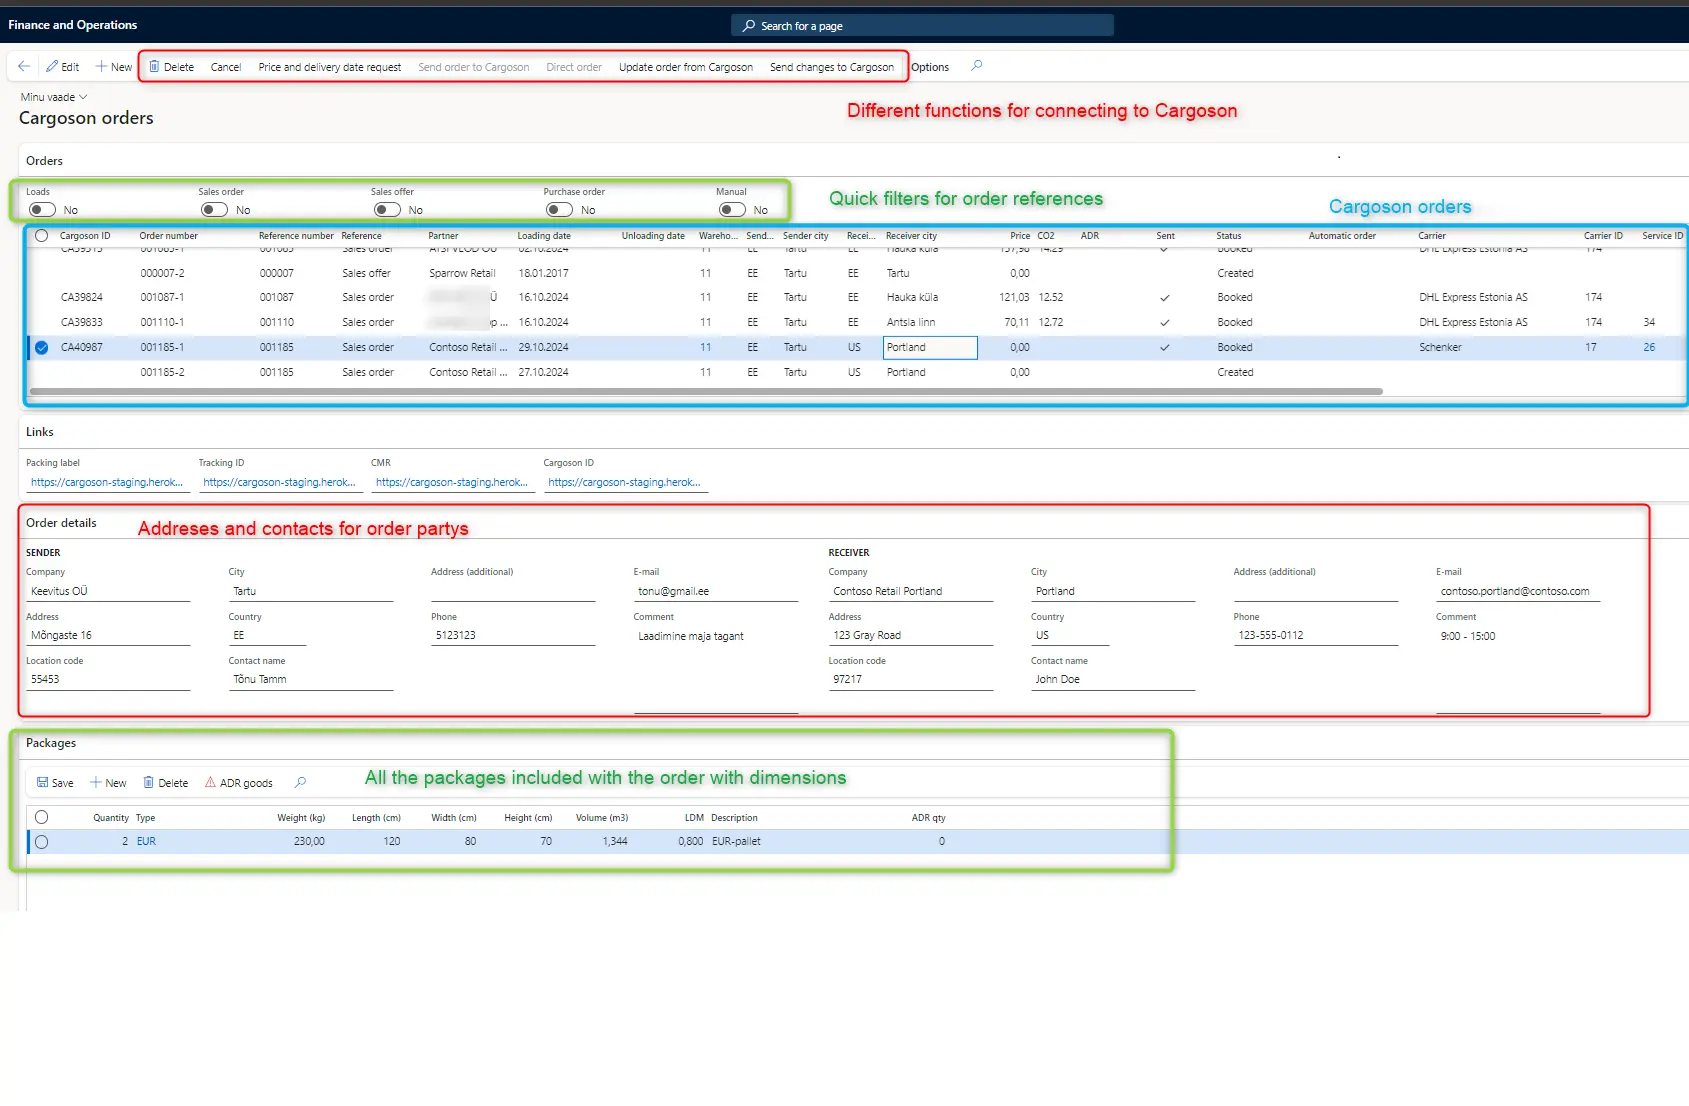Open the Packing label link
This screenshot has width=1689, height=1106.
[106, 482]
